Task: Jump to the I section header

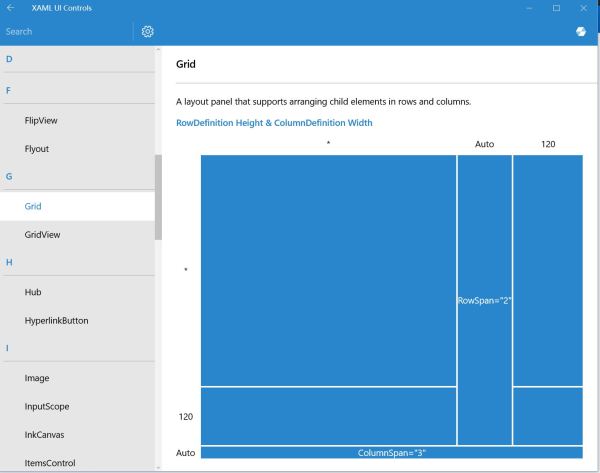Action: [x=7, y=348]
